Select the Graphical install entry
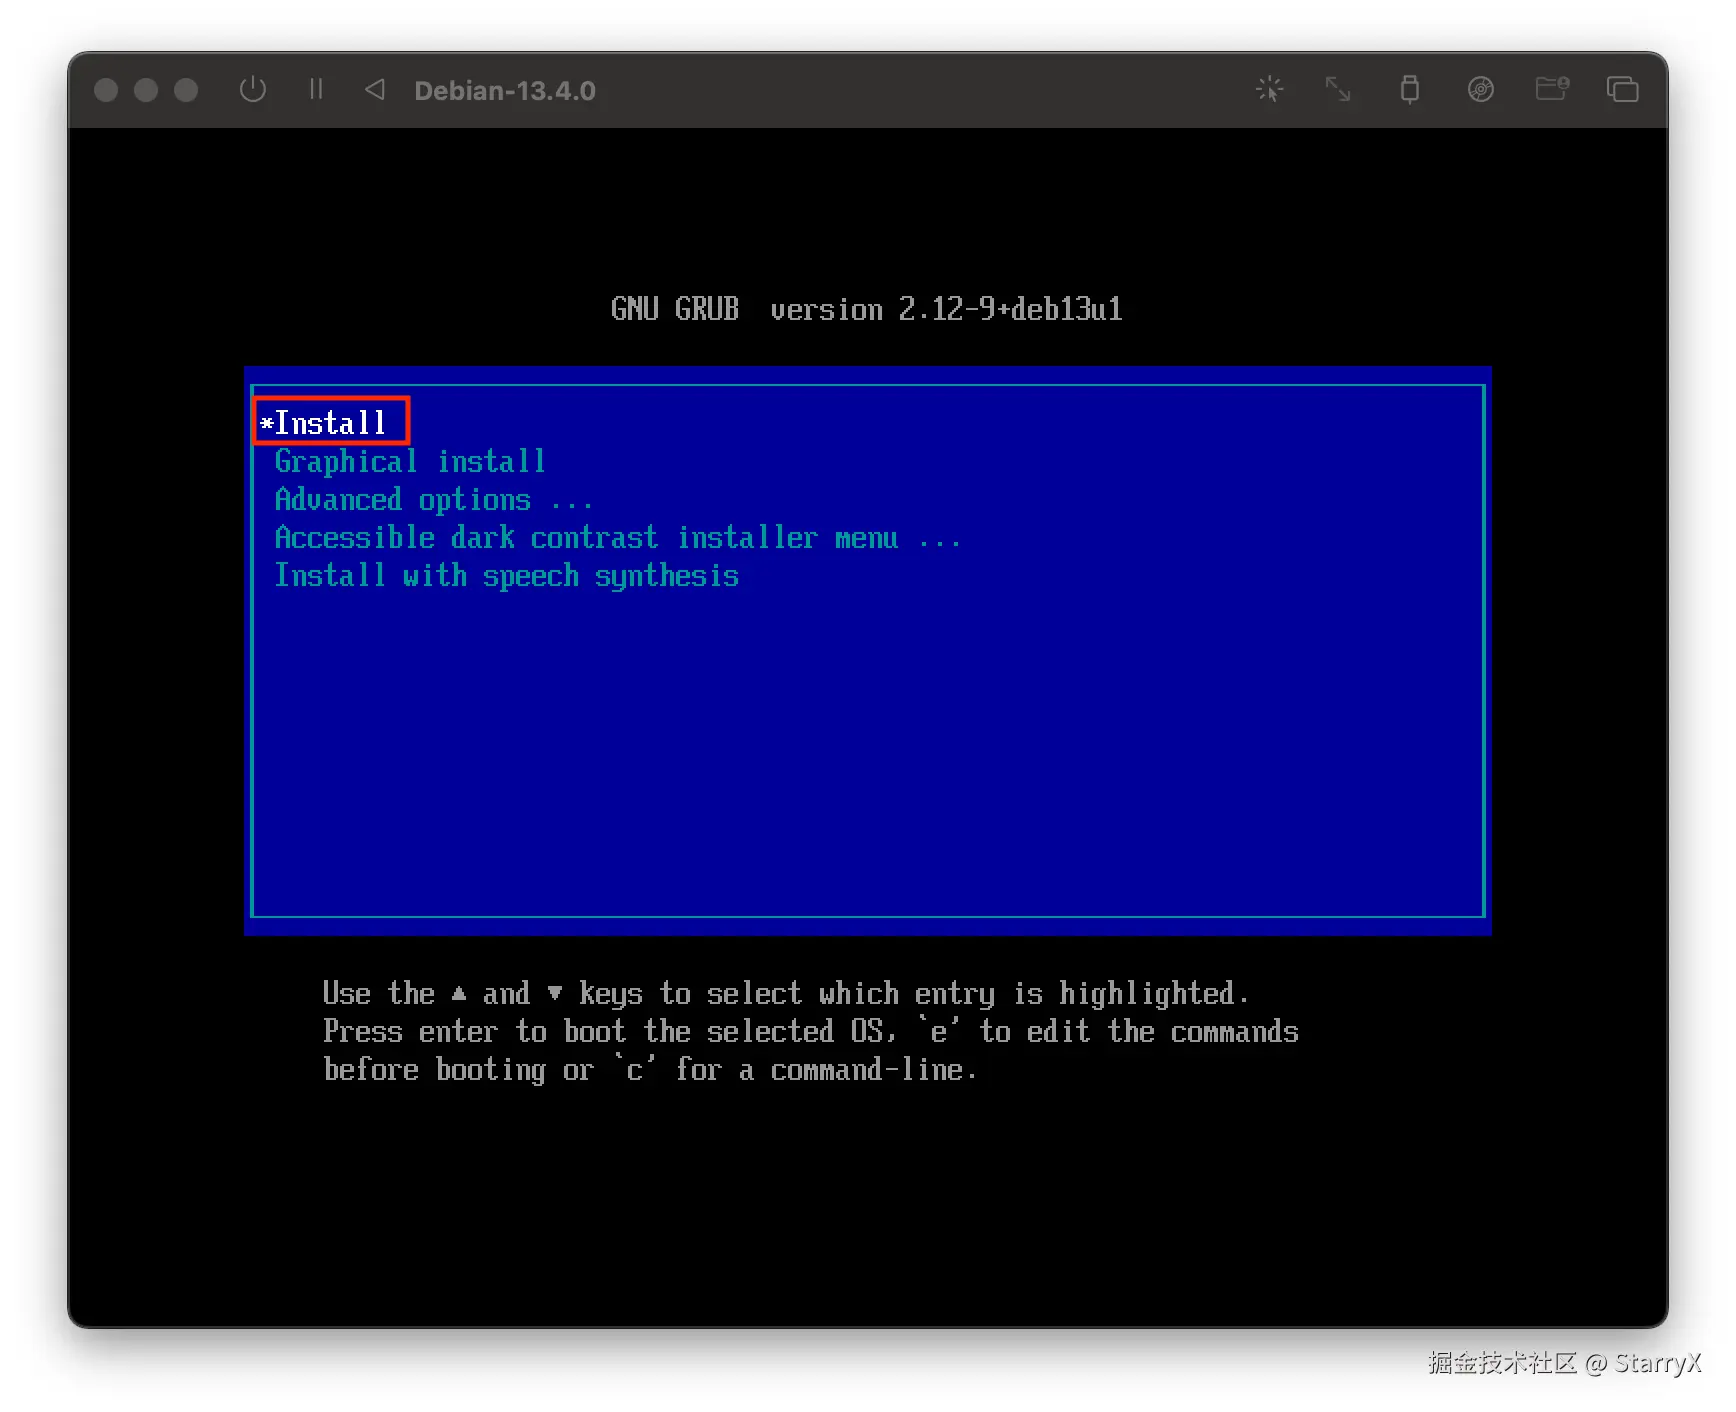Viewport: 1736px width, 1412px height. 867,461
